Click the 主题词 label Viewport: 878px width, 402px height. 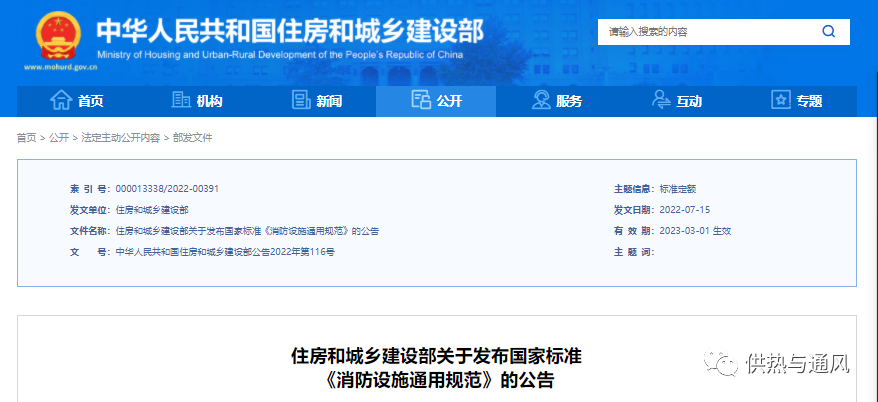coord(634,252)
